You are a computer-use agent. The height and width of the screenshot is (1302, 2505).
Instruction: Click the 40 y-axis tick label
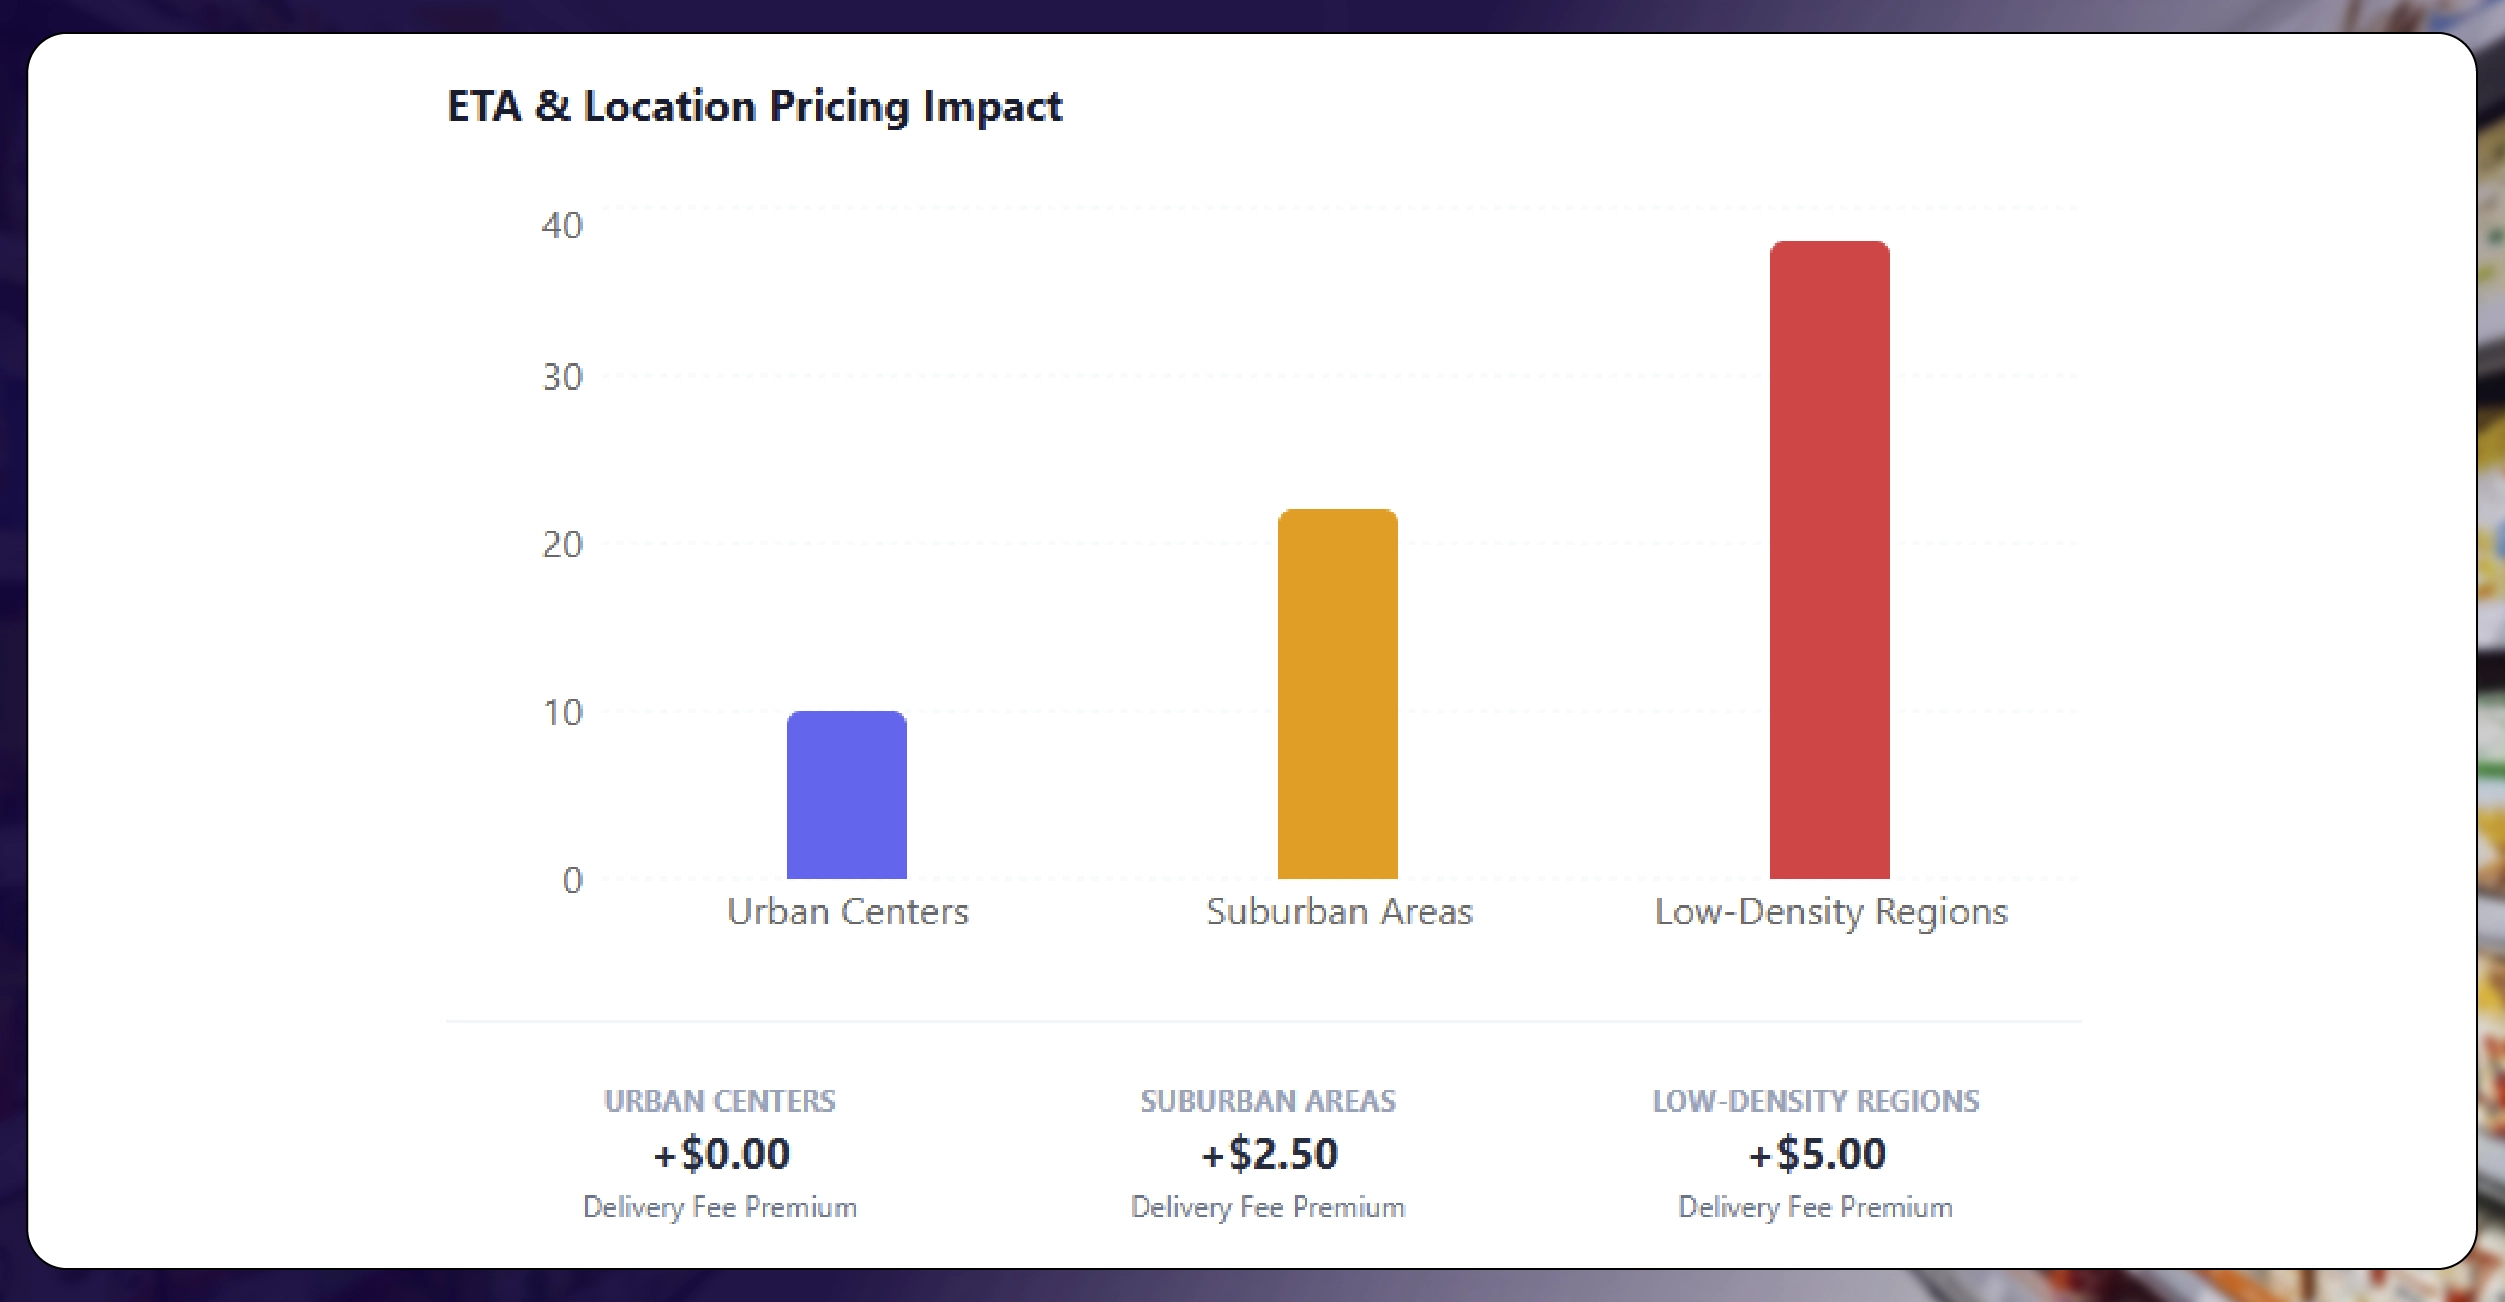pyautogui.click(x=562, y=225)
